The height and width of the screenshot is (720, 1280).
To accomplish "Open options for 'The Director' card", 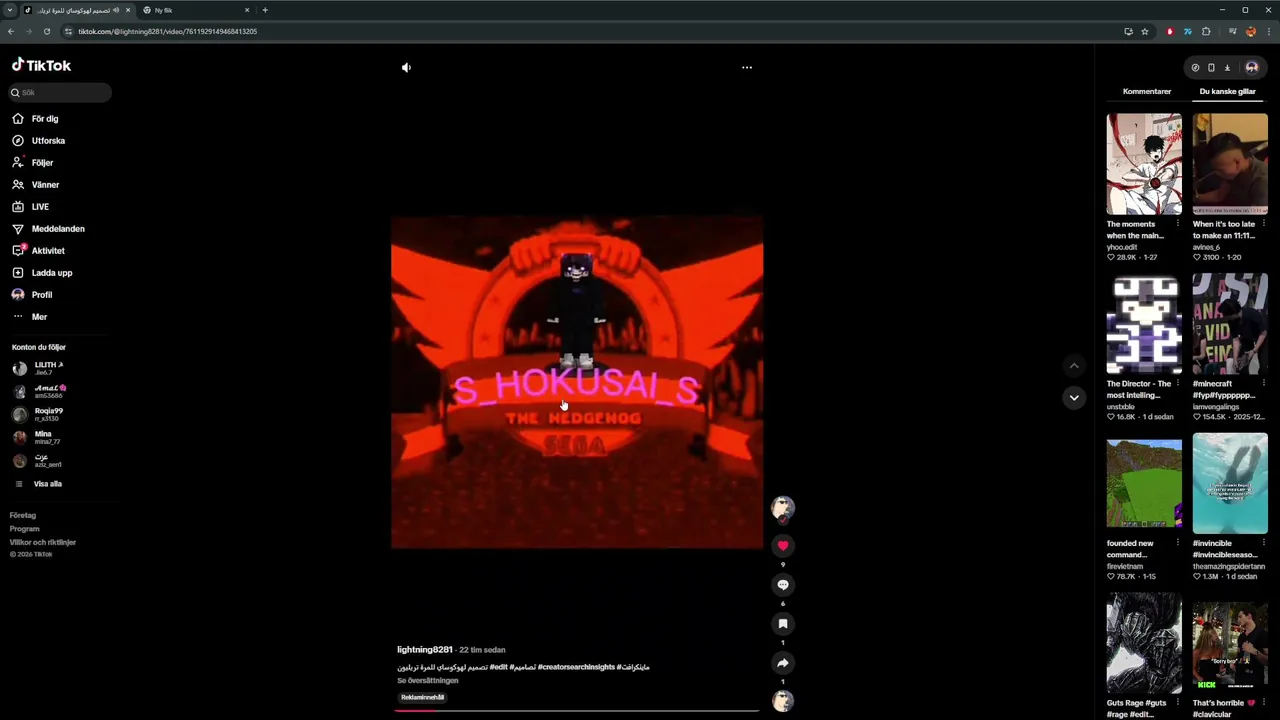I will coord(1177,384).
